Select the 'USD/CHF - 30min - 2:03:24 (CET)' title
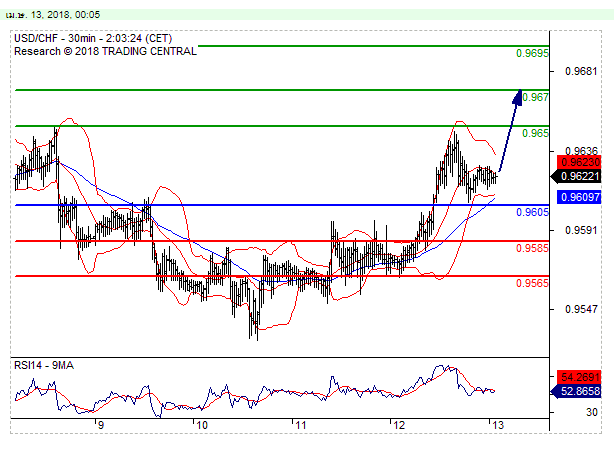The width and height of the screenshot is (614, 449). click(x=93, y=38)
